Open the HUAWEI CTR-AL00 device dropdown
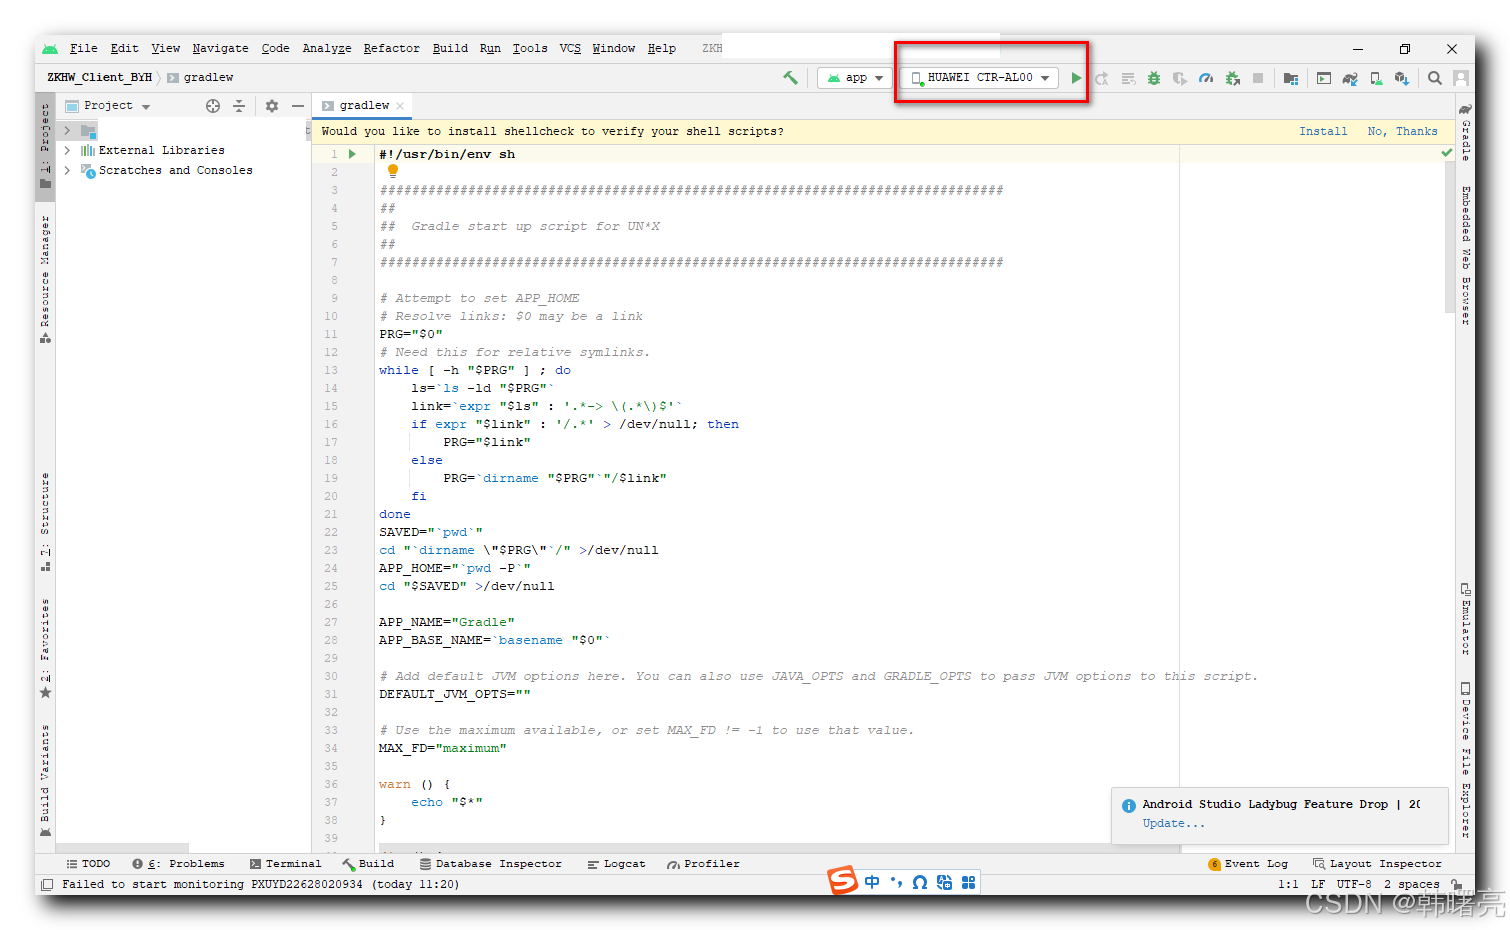 pyautogui.click(x=980, y=78)
